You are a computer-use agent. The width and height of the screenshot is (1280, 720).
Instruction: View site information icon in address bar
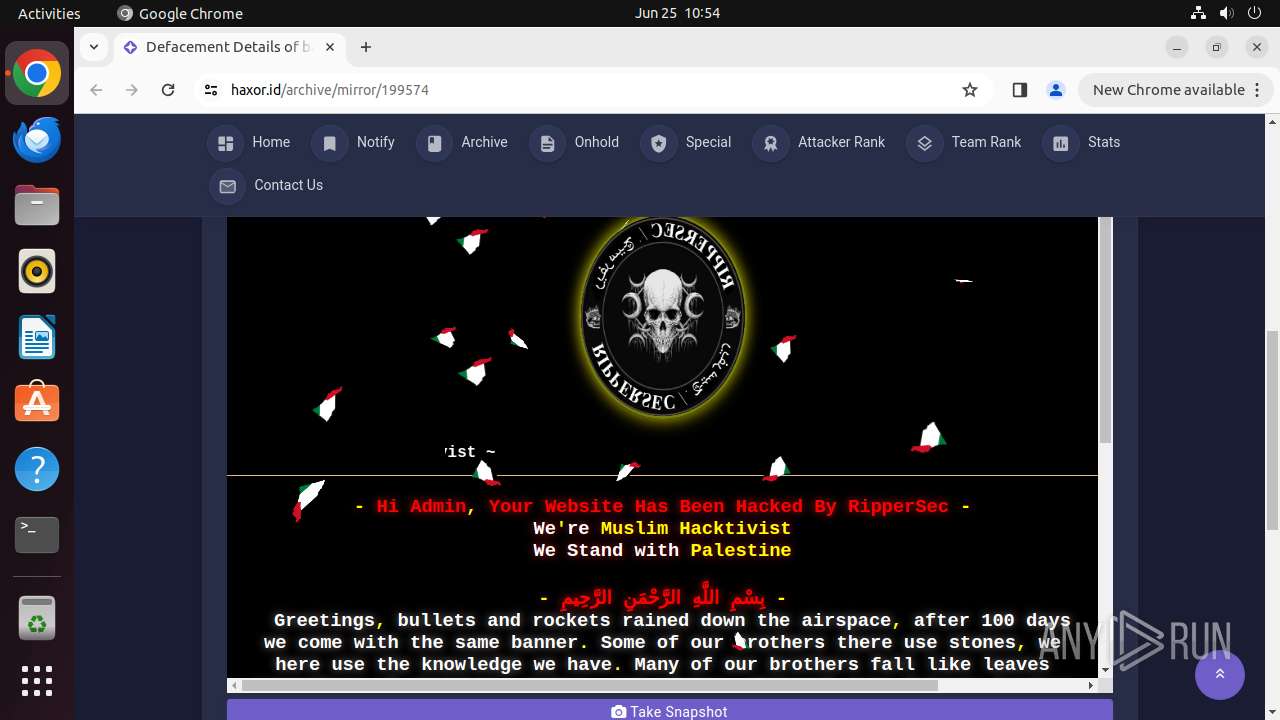pos(210,90)
